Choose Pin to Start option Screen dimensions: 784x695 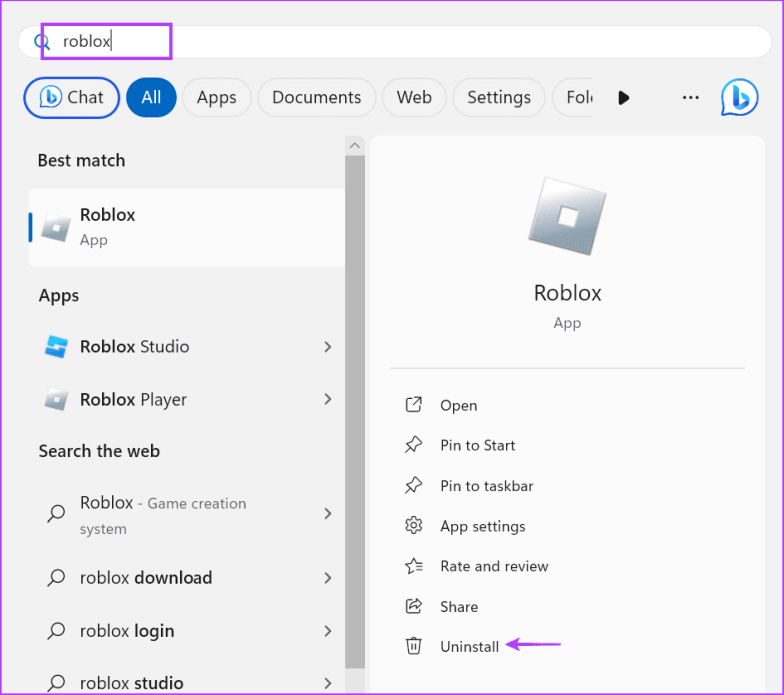point(477,445)
